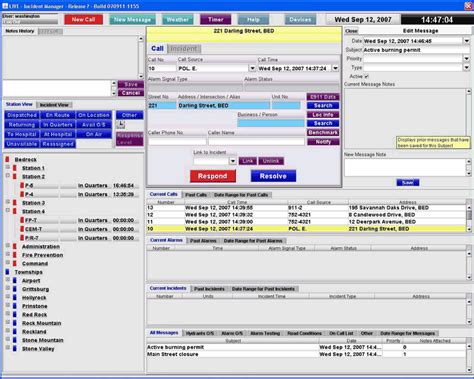The width and height of the screenshot is (474, 379).
Task: Select the Call tab
Action: tap(157, 49)
